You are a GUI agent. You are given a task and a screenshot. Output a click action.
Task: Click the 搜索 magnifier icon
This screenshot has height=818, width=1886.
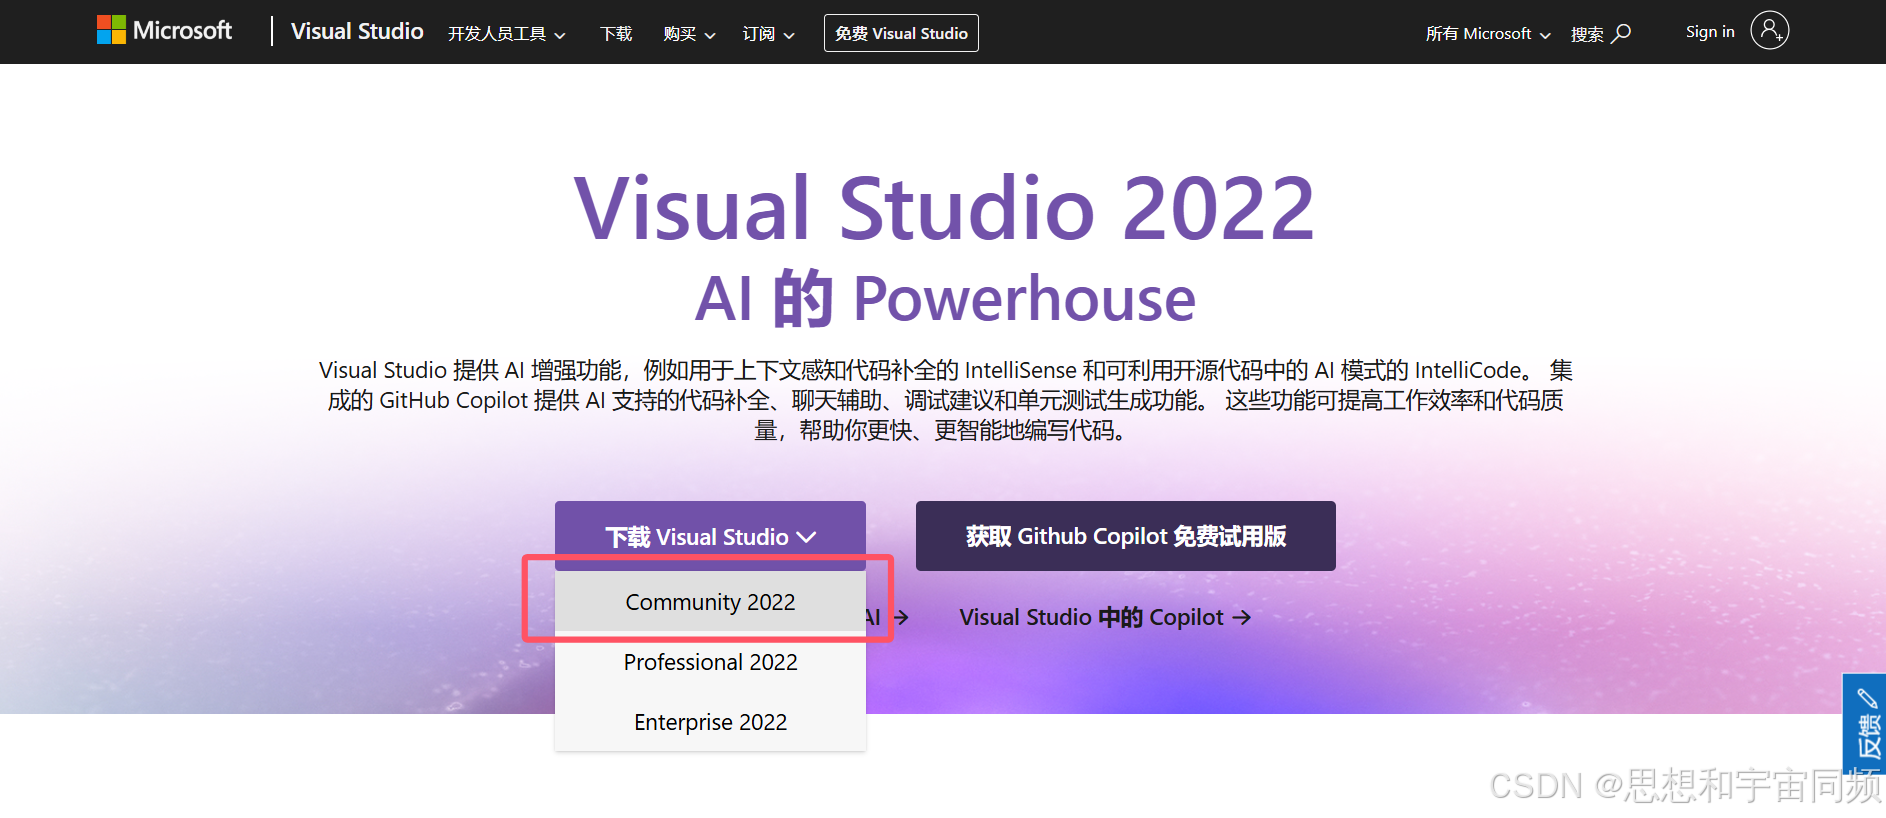[1621, 34]
